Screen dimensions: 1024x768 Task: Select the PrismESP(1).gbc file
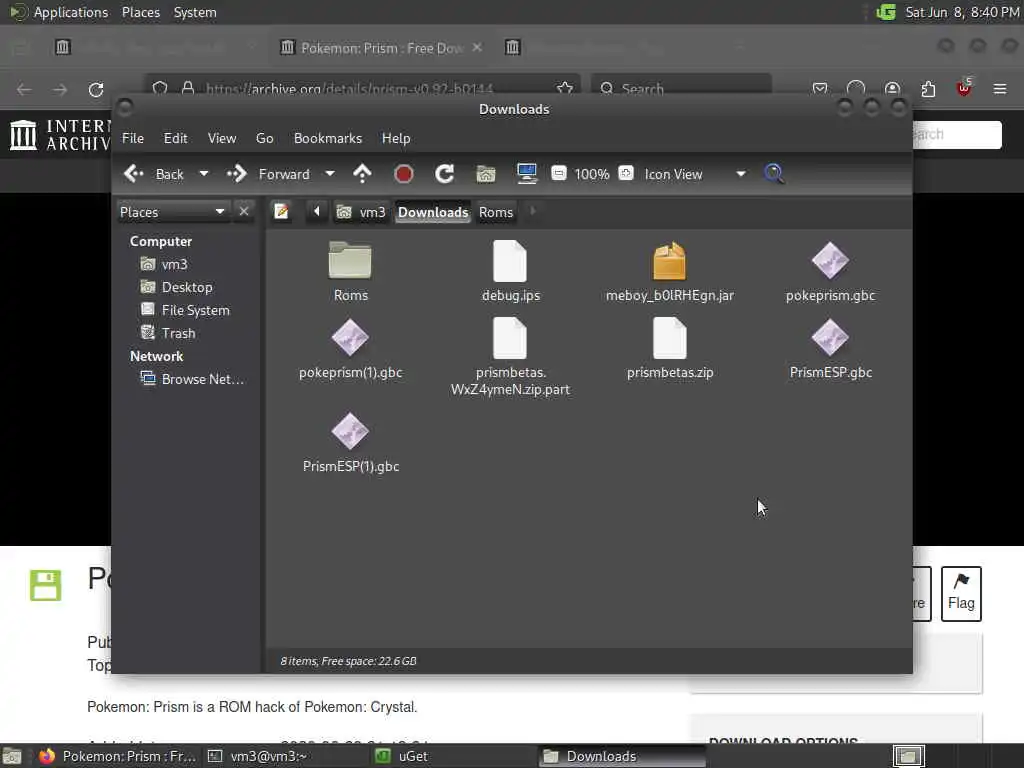350,432
